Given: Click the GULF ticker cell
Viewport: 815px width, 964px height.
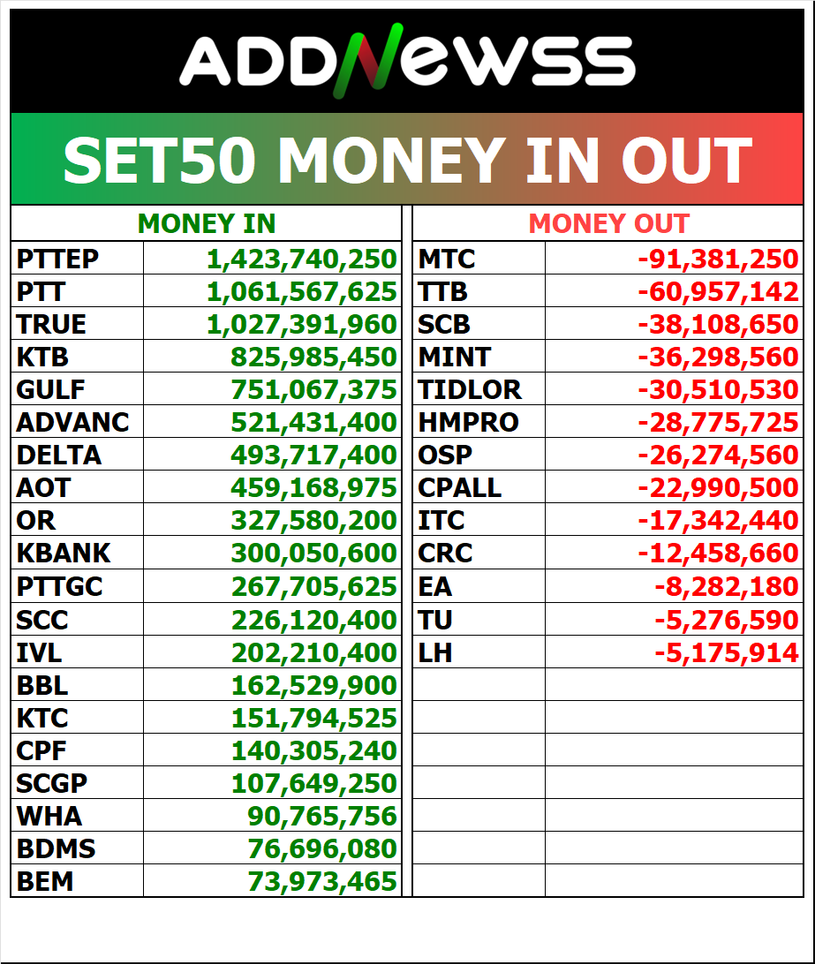Looking at the screenshot, I should tap(51, 390).
